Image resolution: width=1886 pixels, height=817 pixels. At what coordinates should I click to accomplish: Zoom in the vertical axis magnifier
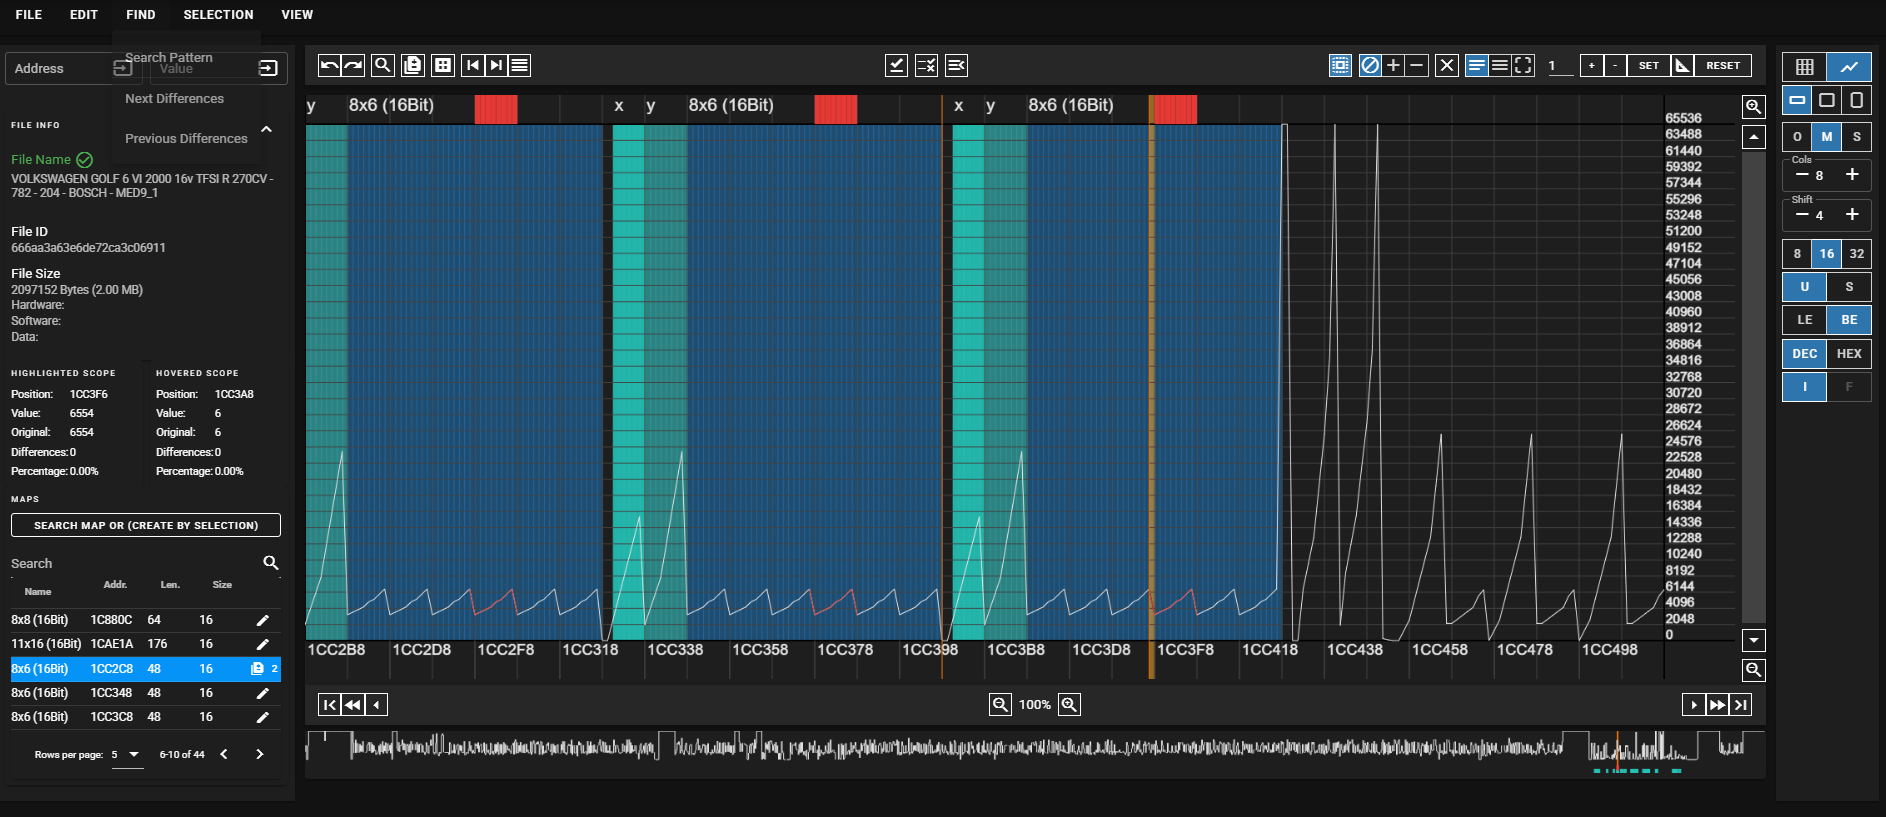(1753, 106)
